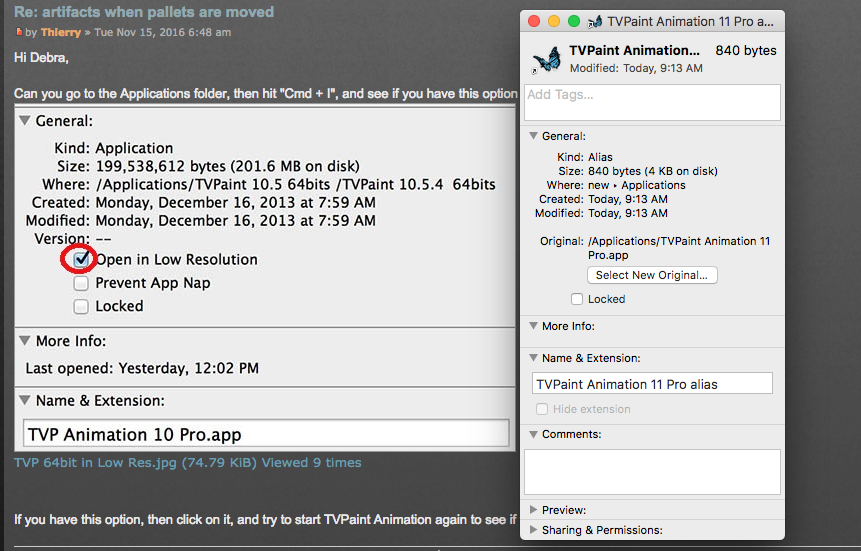Open Thierry's author profile link

pyautogui.click(x=60, y=32)
